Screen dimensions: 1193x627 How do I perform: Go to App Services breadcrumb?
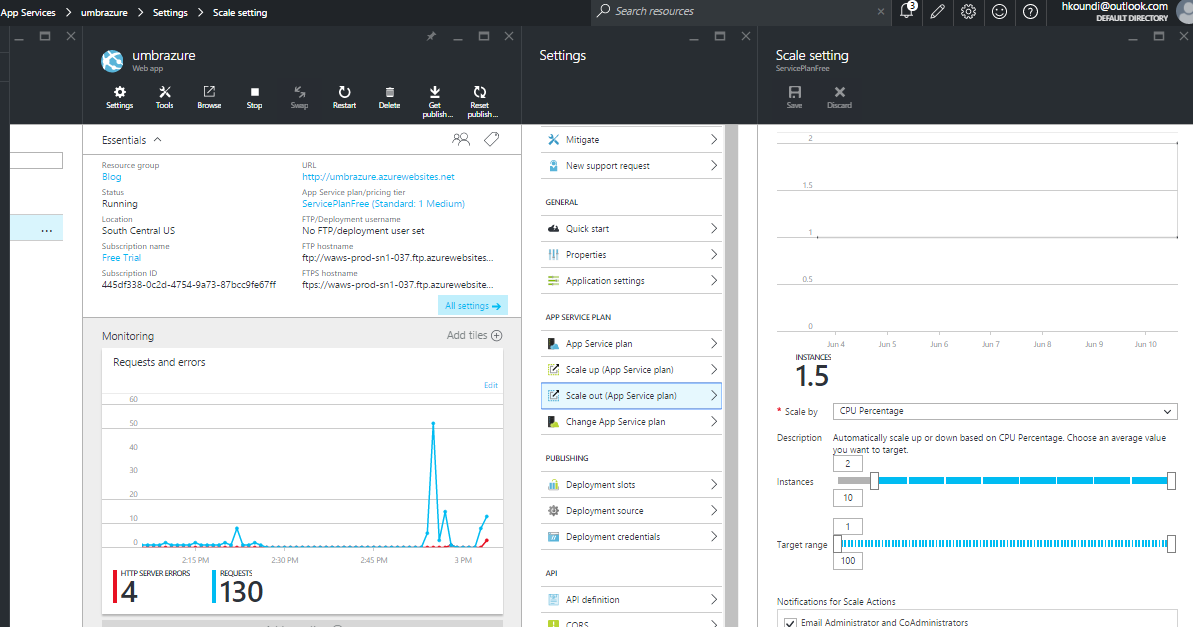[x=28, y=12]
